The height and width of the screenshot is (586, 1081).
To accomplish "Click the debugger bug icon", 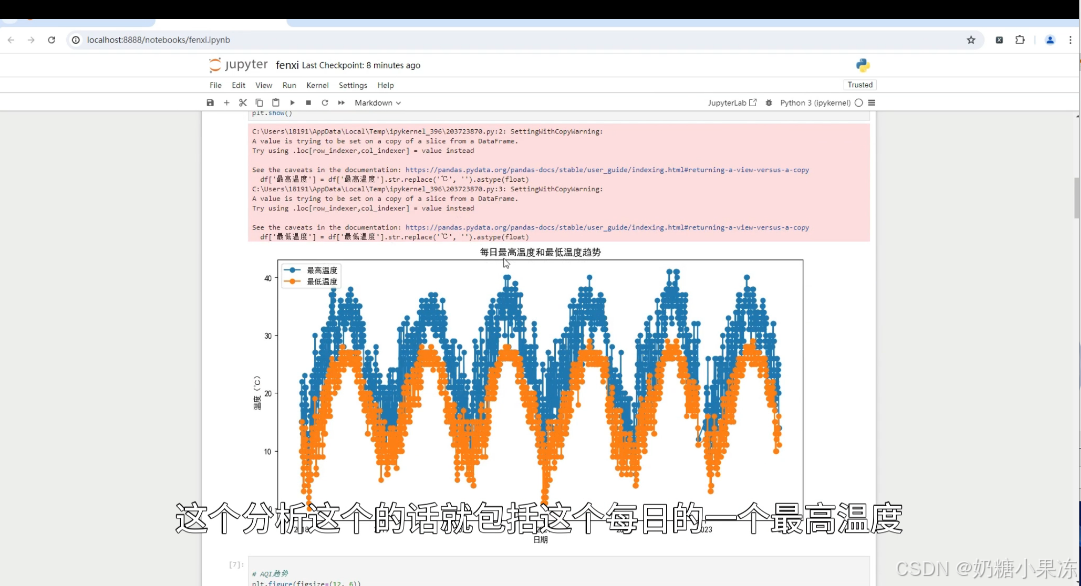I will (x=769, y=103).
